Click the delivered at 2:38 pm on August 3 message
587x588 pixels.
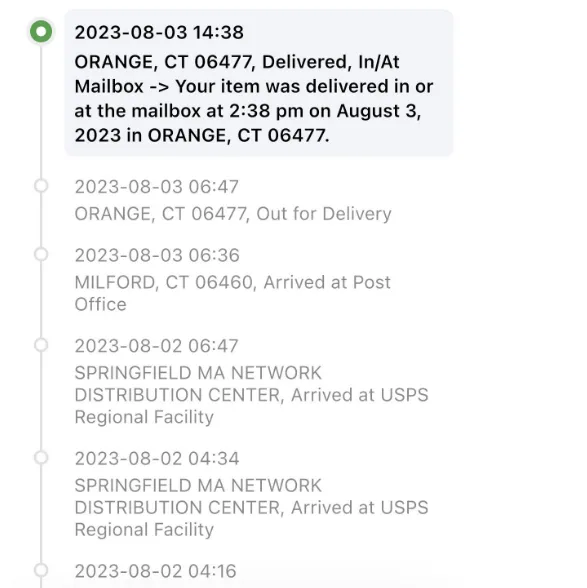pos(254,111)
